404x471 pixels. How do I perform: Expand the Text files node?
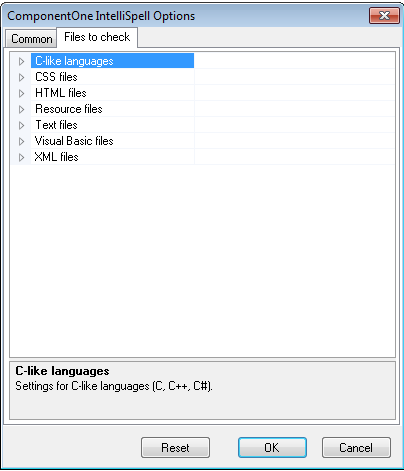tap(21, 125)
